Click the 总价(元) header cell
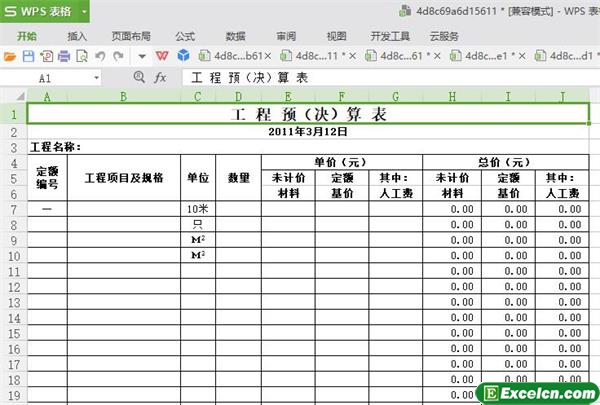Viewport: 600px width, 405px height. pos(505,162)
